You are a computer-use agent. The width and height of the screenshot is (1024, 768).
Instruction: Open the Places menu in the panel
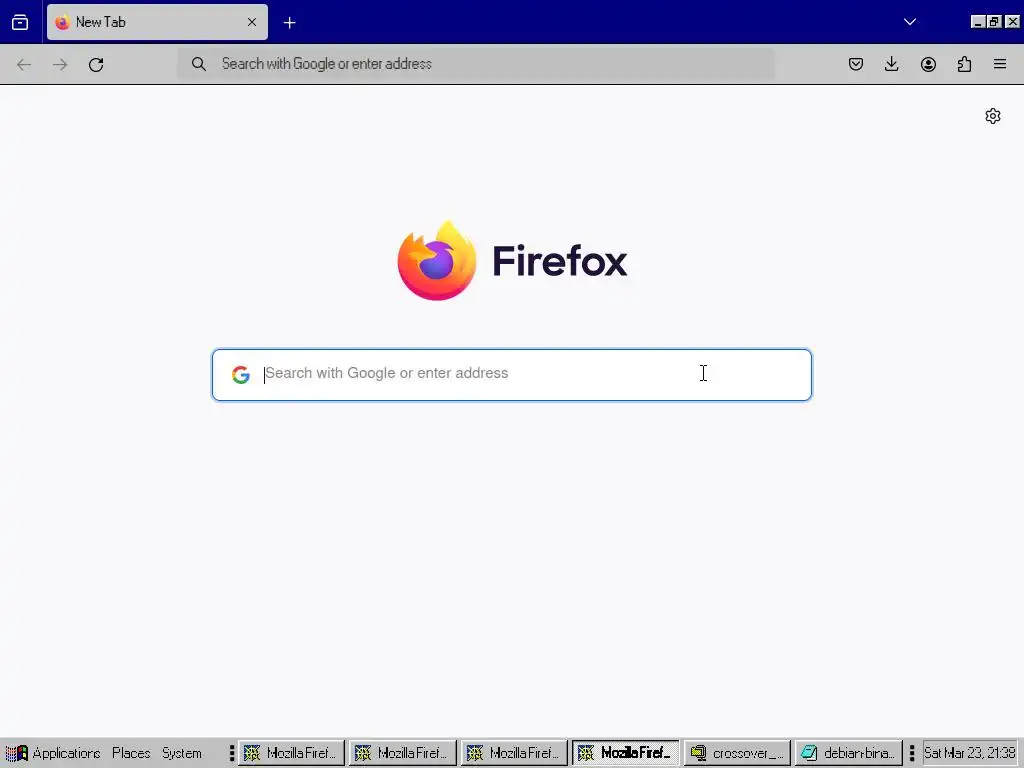(x=131, y=753)
